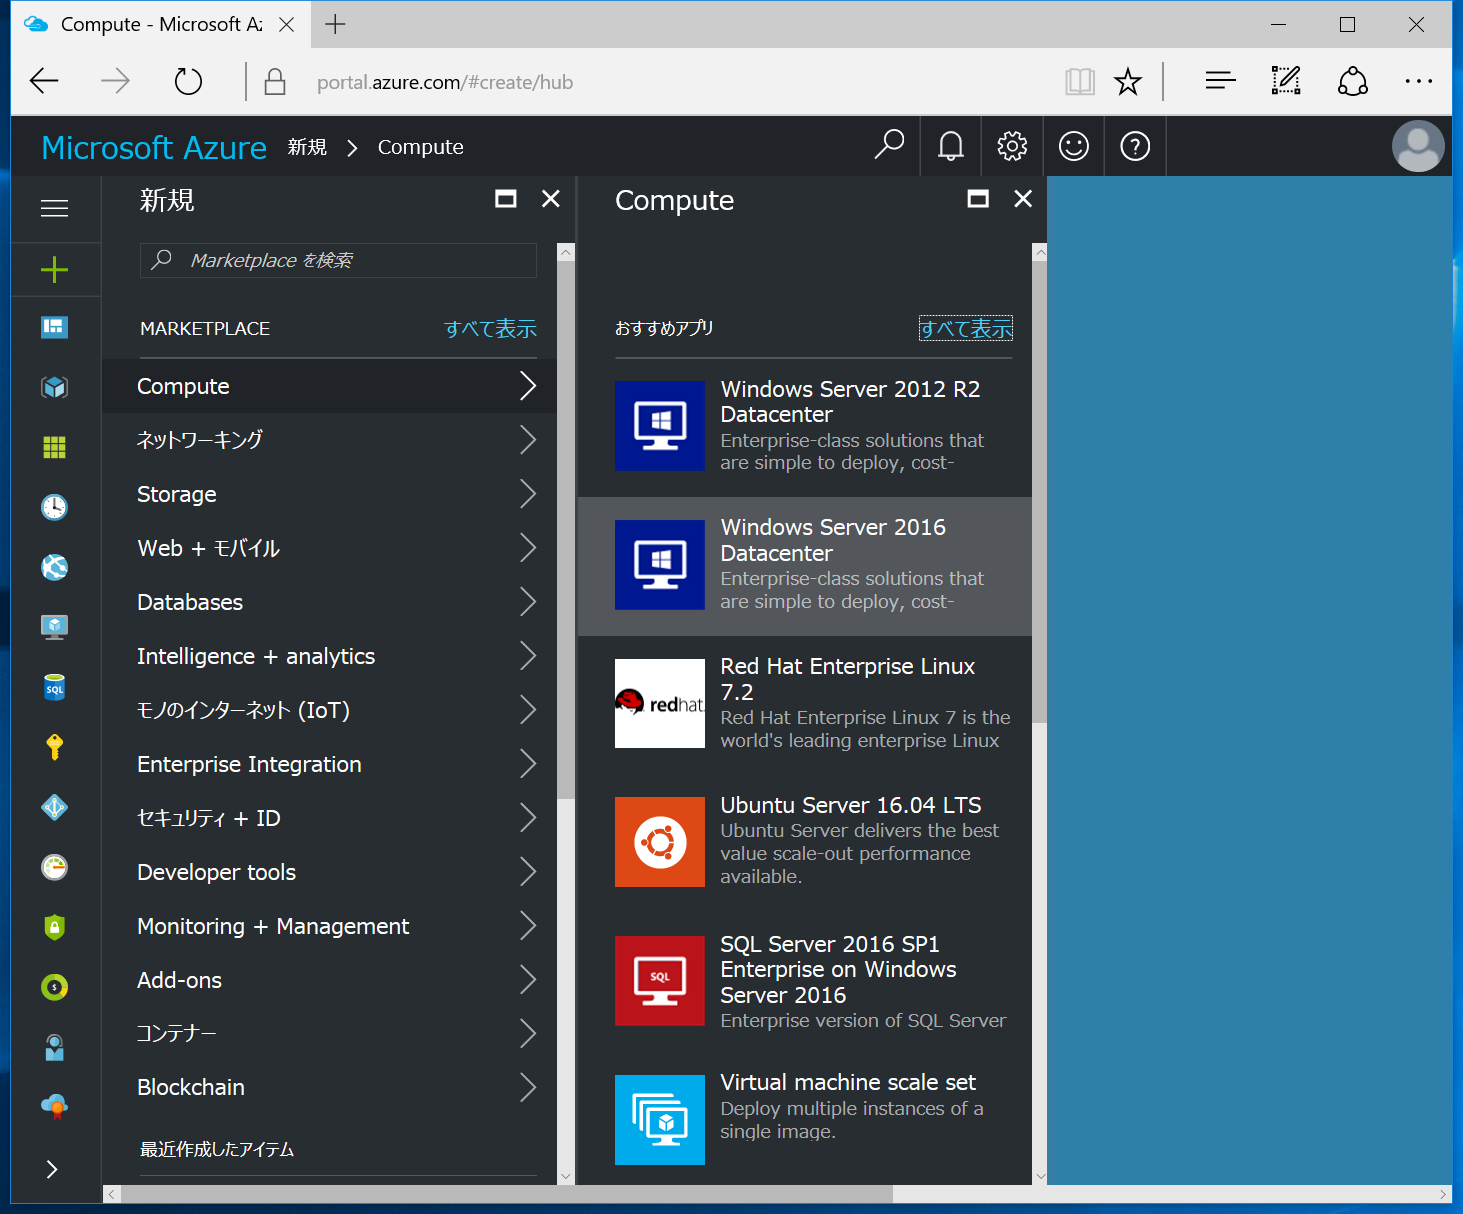This screenshot has width=1463, height=1214.
Task: Select Intelligence + analytics category
Action: [x=329, y=656]
